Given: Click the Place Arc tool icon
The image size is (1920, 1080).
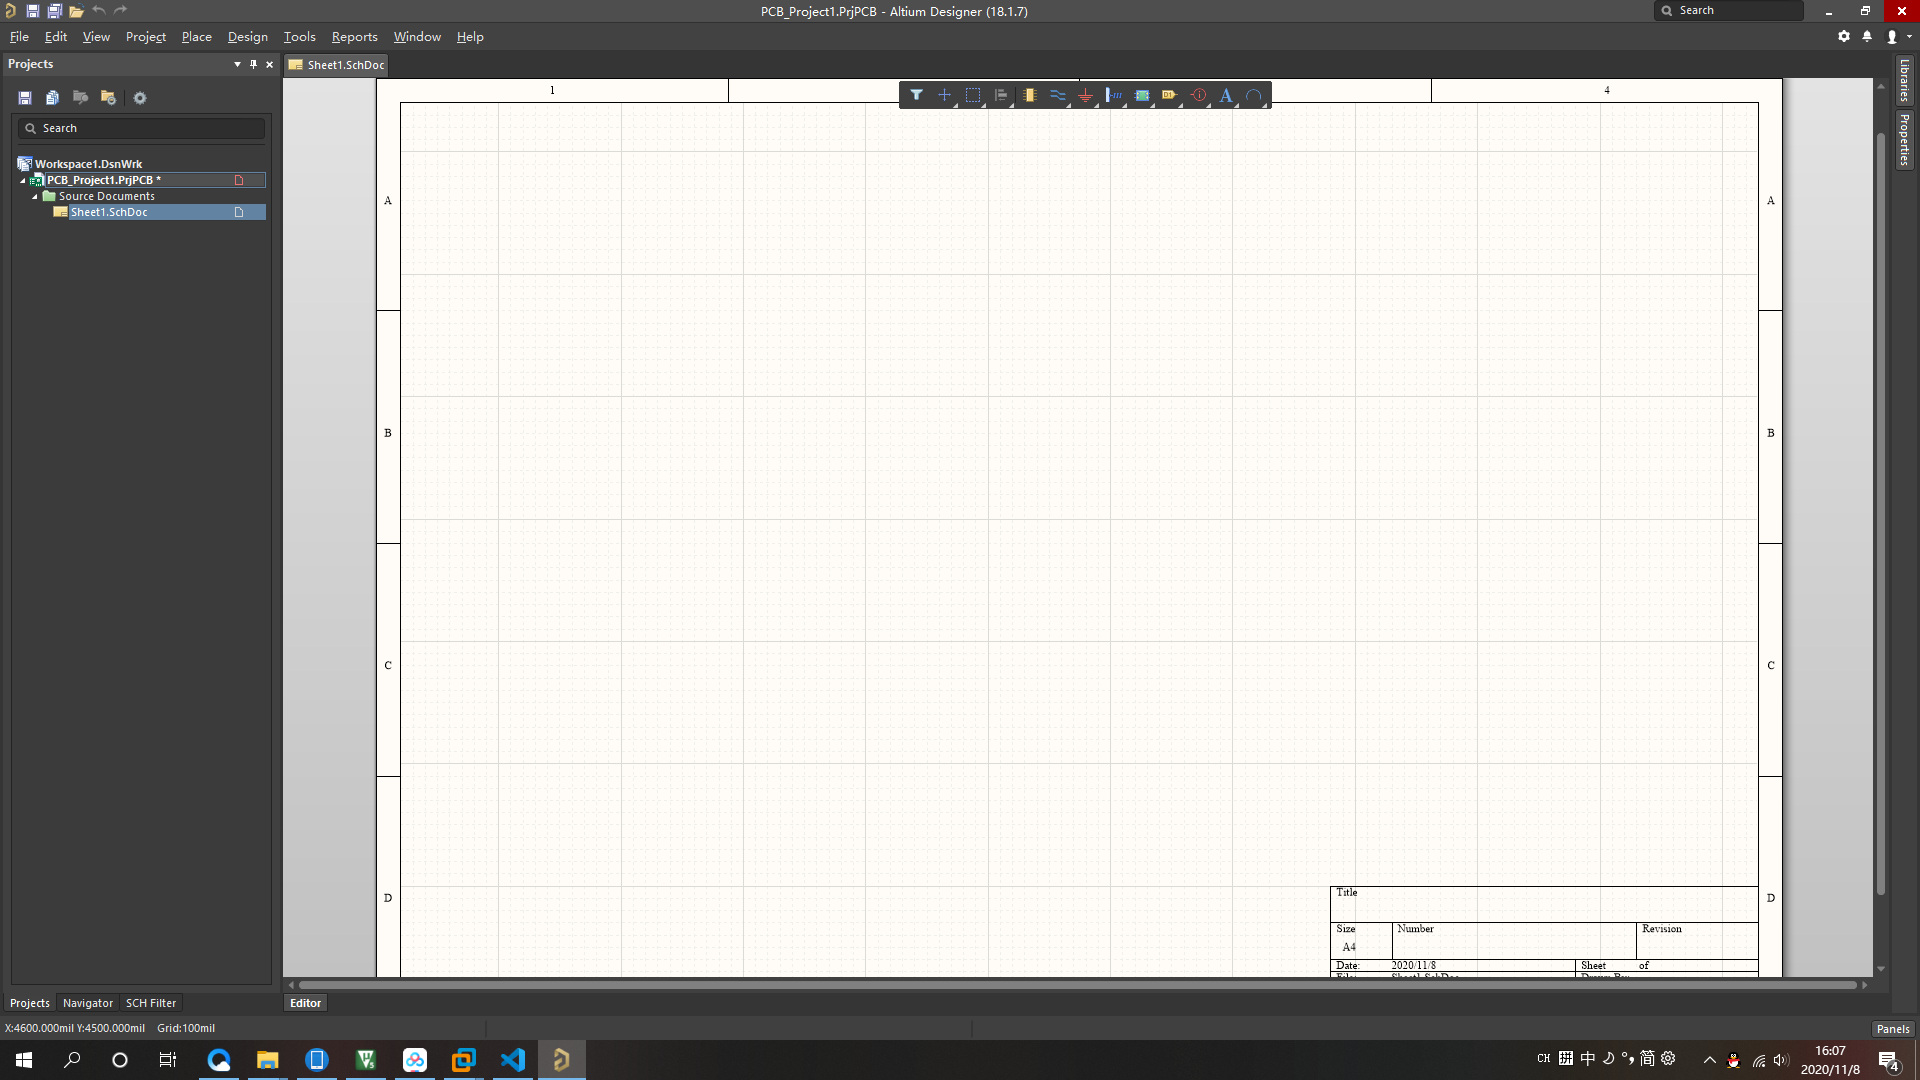Looking at the screenshot, I should click(x=1253, y=95).
